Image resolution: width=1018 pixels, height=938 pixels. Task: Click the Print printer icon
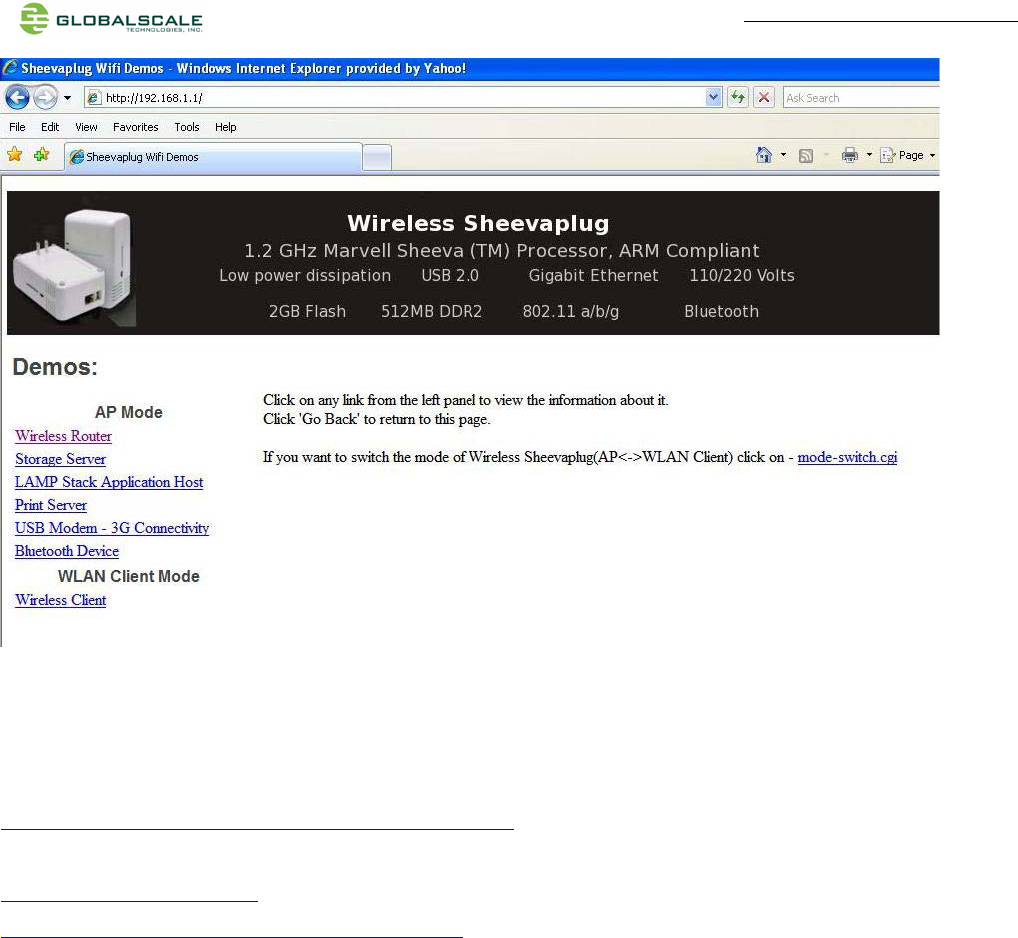pos(850,155)
